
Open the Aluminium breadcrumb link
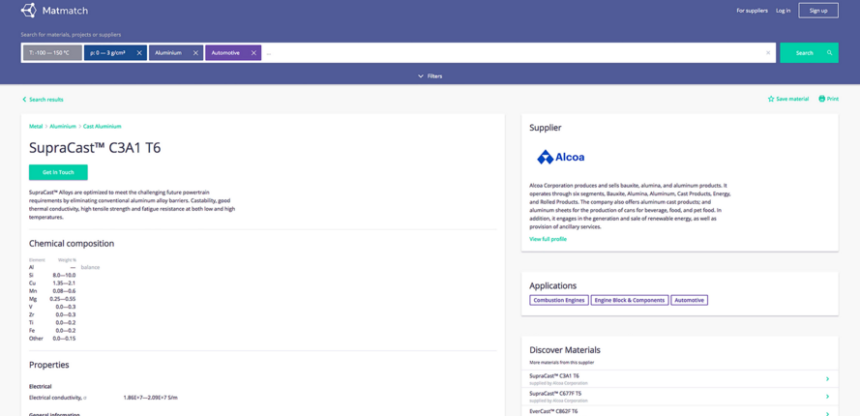click(x=63, y=126)
